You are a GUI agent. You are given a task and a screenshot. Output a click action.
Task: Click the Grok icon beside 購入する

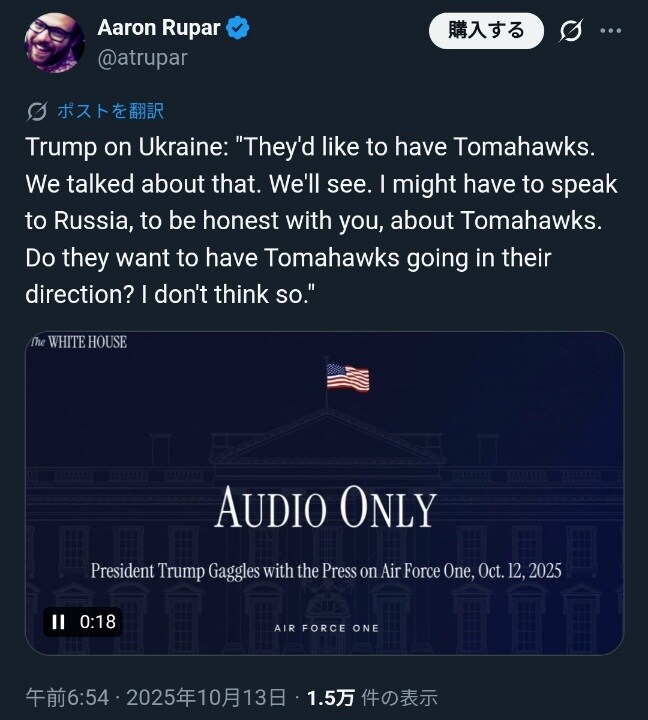click(570, 31)
